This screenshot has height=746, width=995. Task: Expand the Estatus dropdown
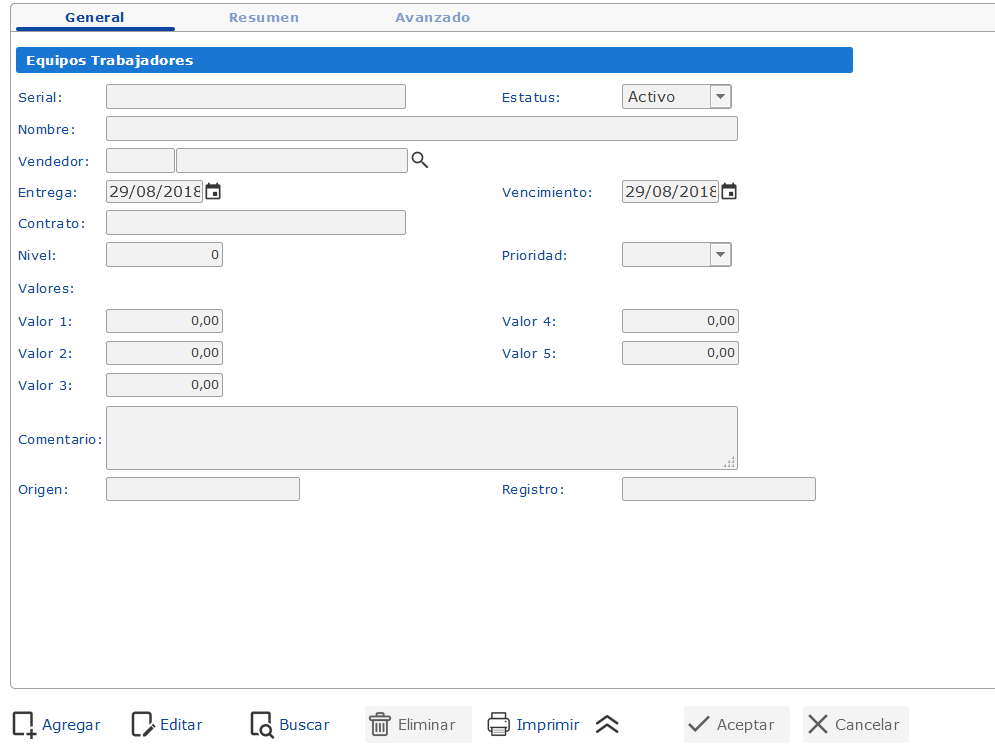pos(720,97)
